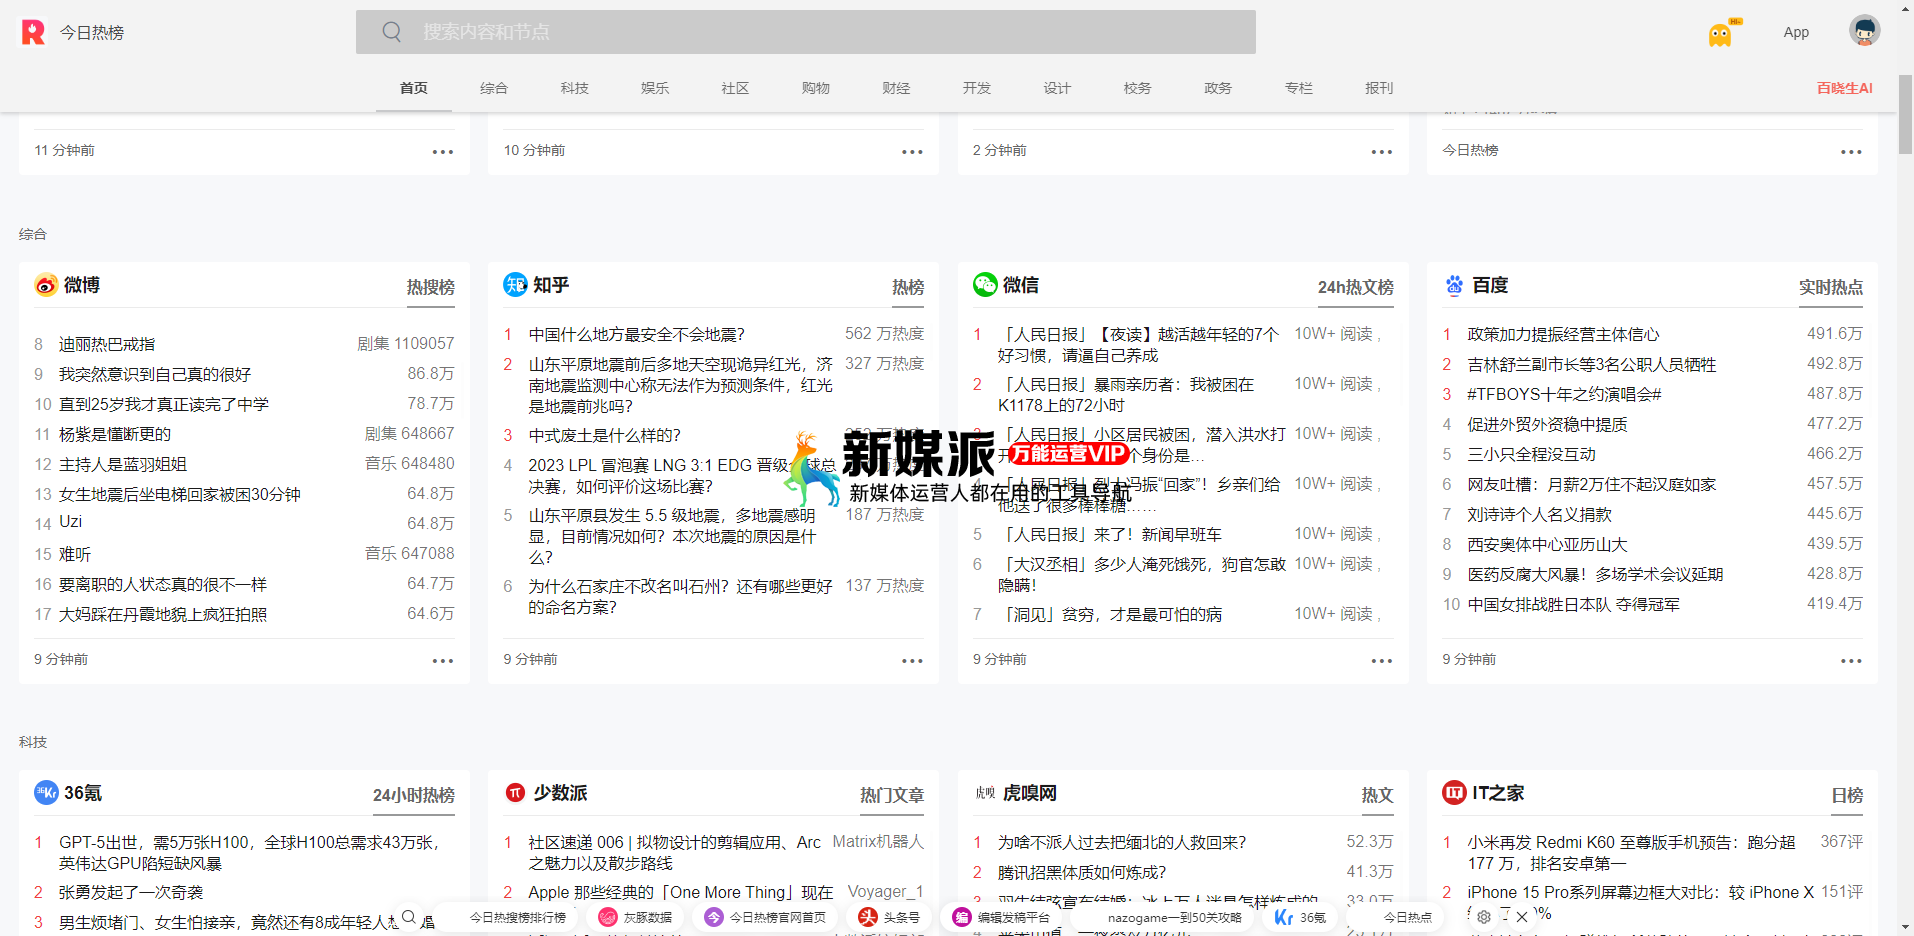
Task: Switch to the 报刊 tab
Action: (x=1379, y=88)
